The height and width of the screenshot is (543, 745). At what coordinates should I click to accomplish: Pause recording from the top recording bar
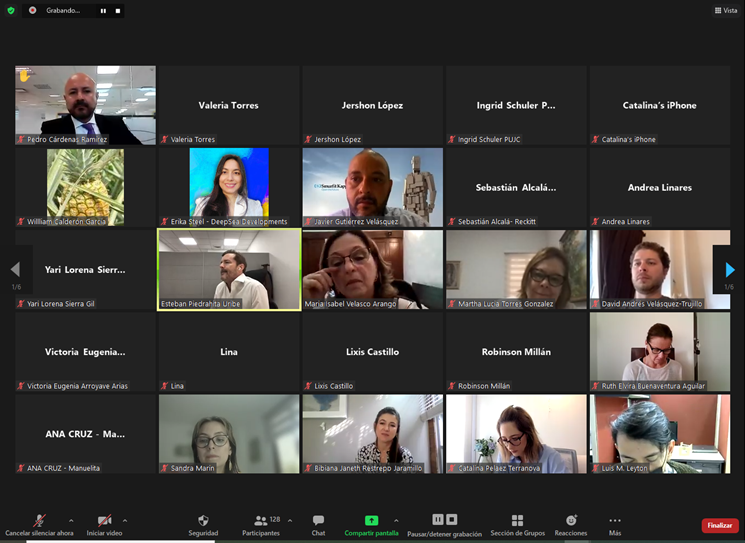click(x=103, y=10)
